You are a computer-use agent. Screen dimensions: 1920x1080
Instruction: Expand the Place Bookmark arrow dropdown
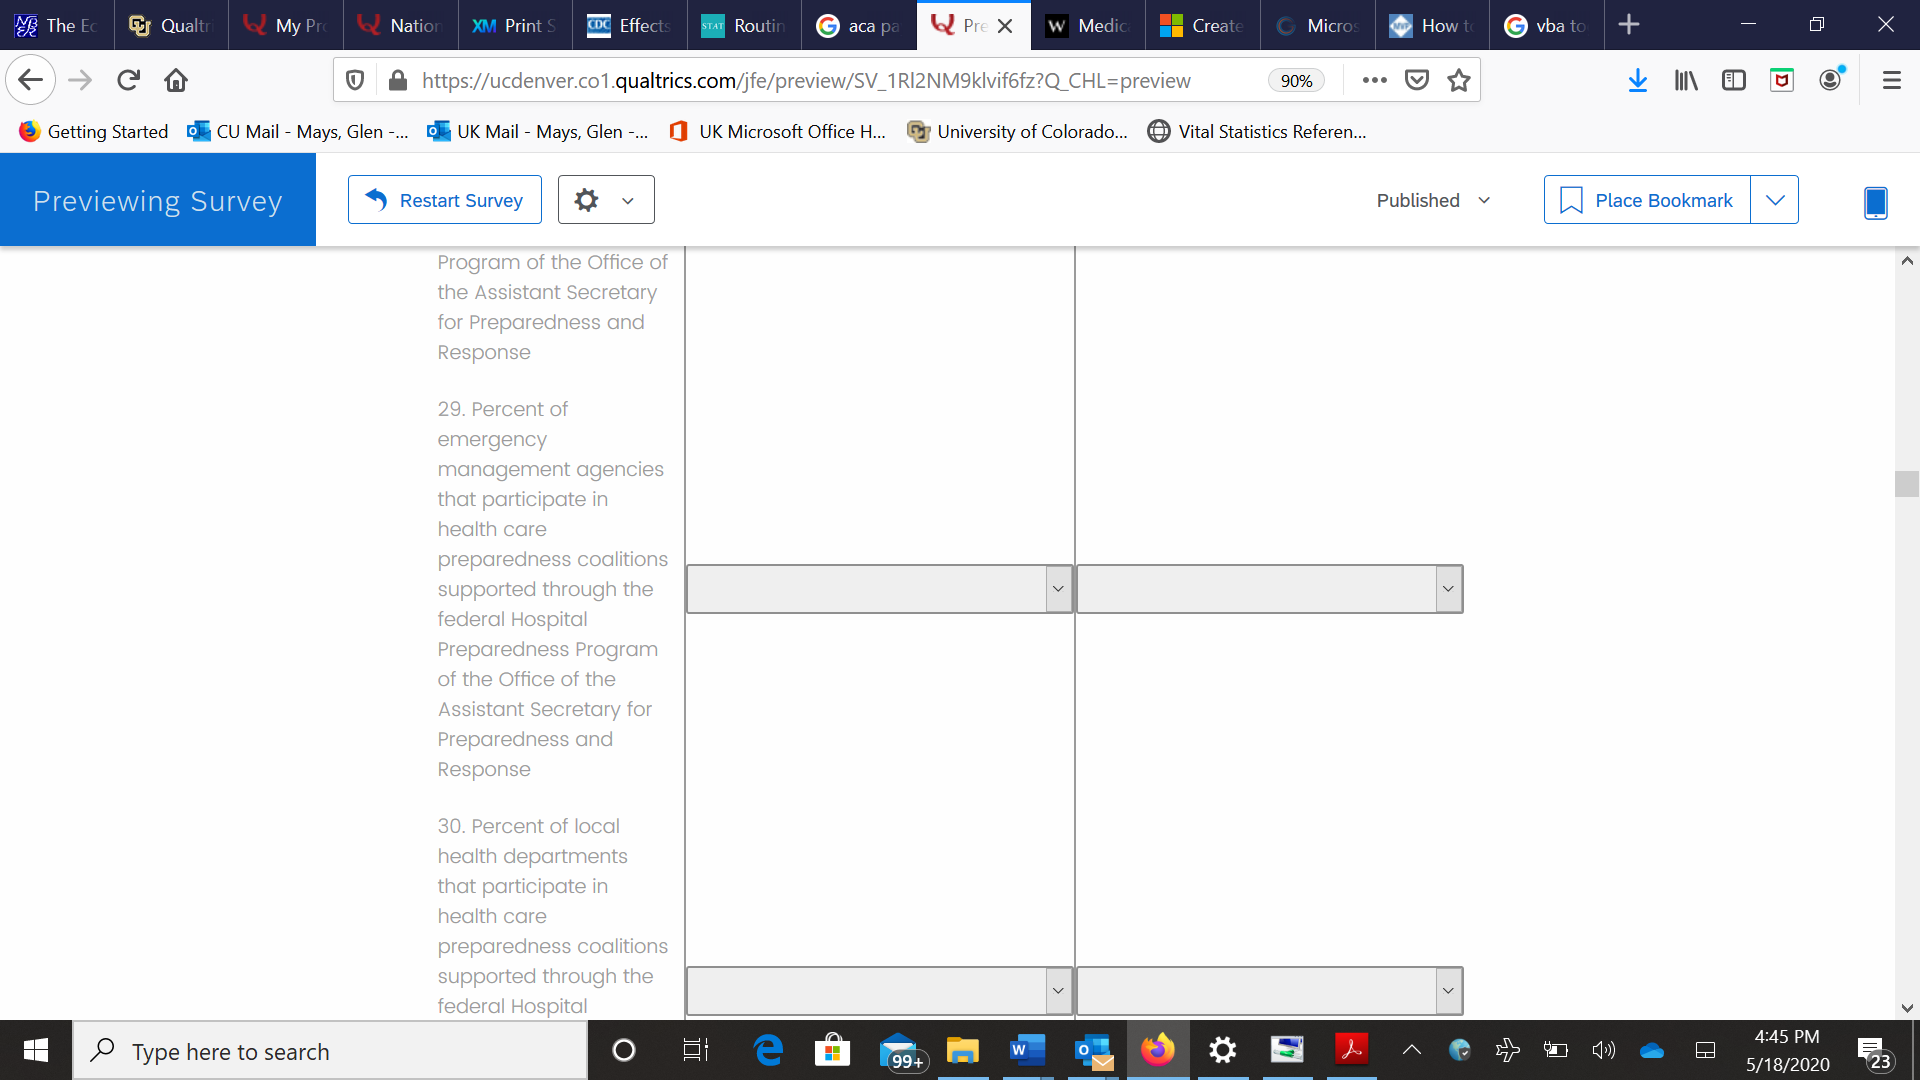(x=1774, y=200)
